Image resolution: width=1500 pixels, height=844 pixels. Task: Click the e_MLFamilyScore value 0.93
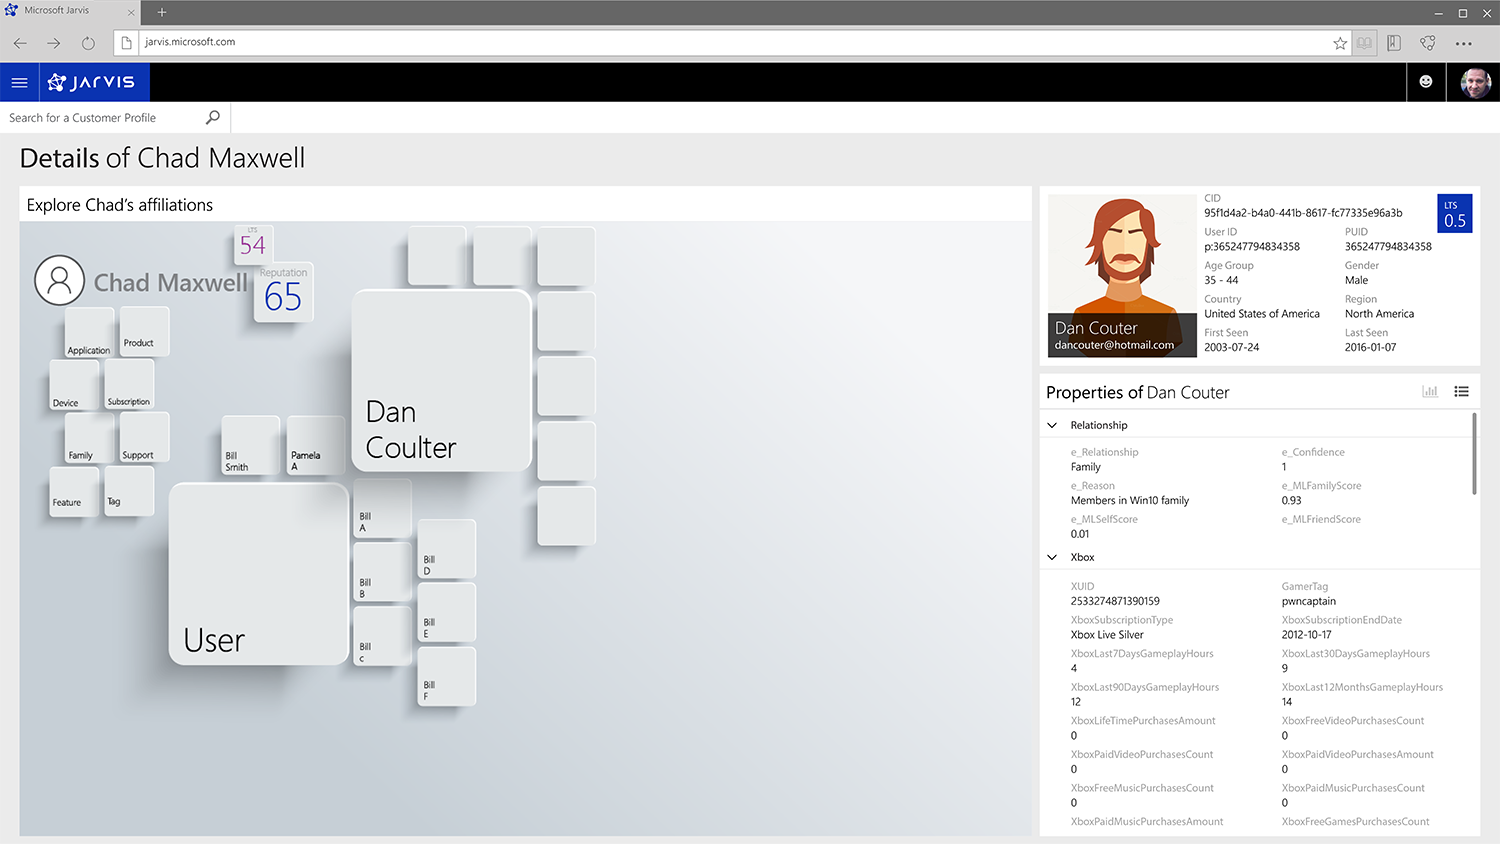(1292, 501)
